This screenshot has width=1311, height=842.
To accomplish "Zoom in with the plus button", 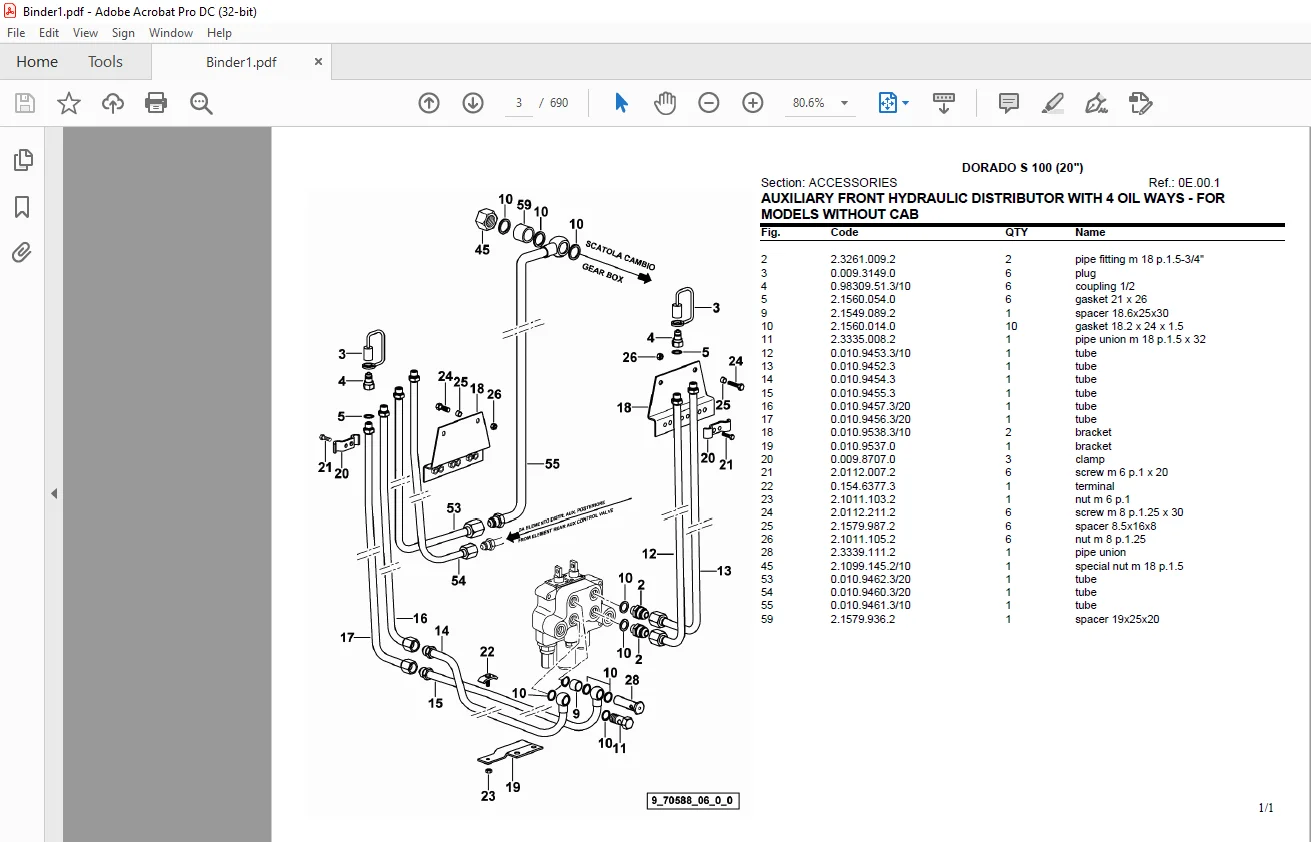I will pyautogui.click(x=753, y=103).
